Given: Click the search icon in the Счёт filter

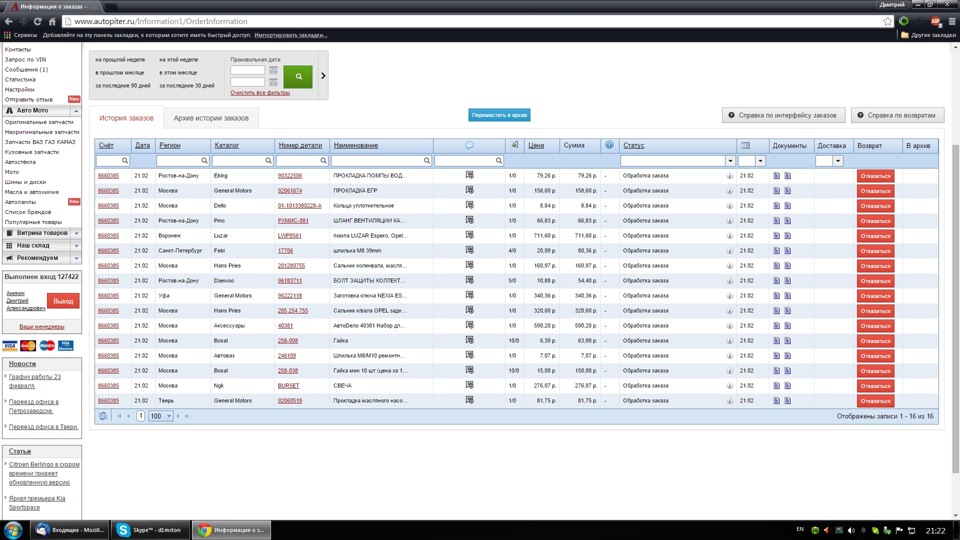Looking at the screenshot, I should [x=124, y=160].
